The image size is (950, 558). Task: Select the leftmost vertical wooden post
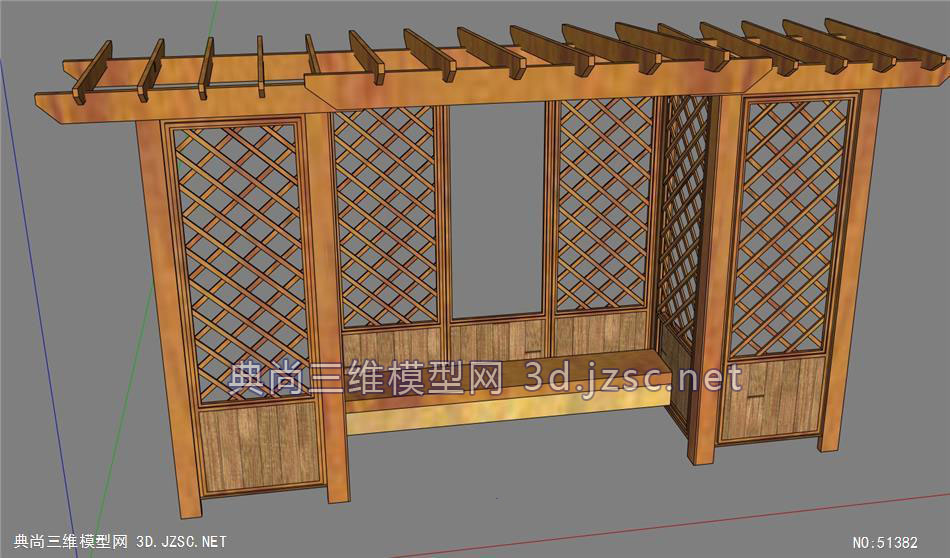point(168,319)
